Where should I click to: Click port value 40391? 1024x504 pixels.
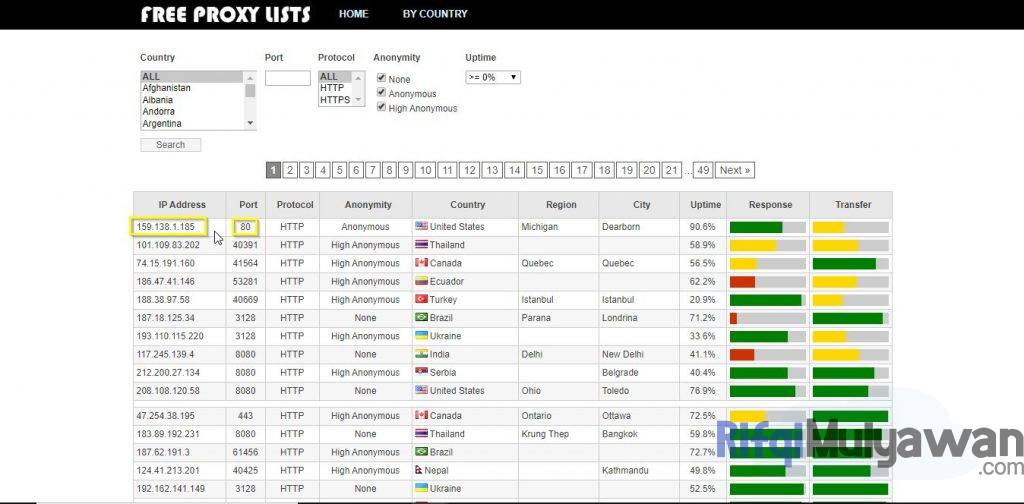tap(246, 245)
